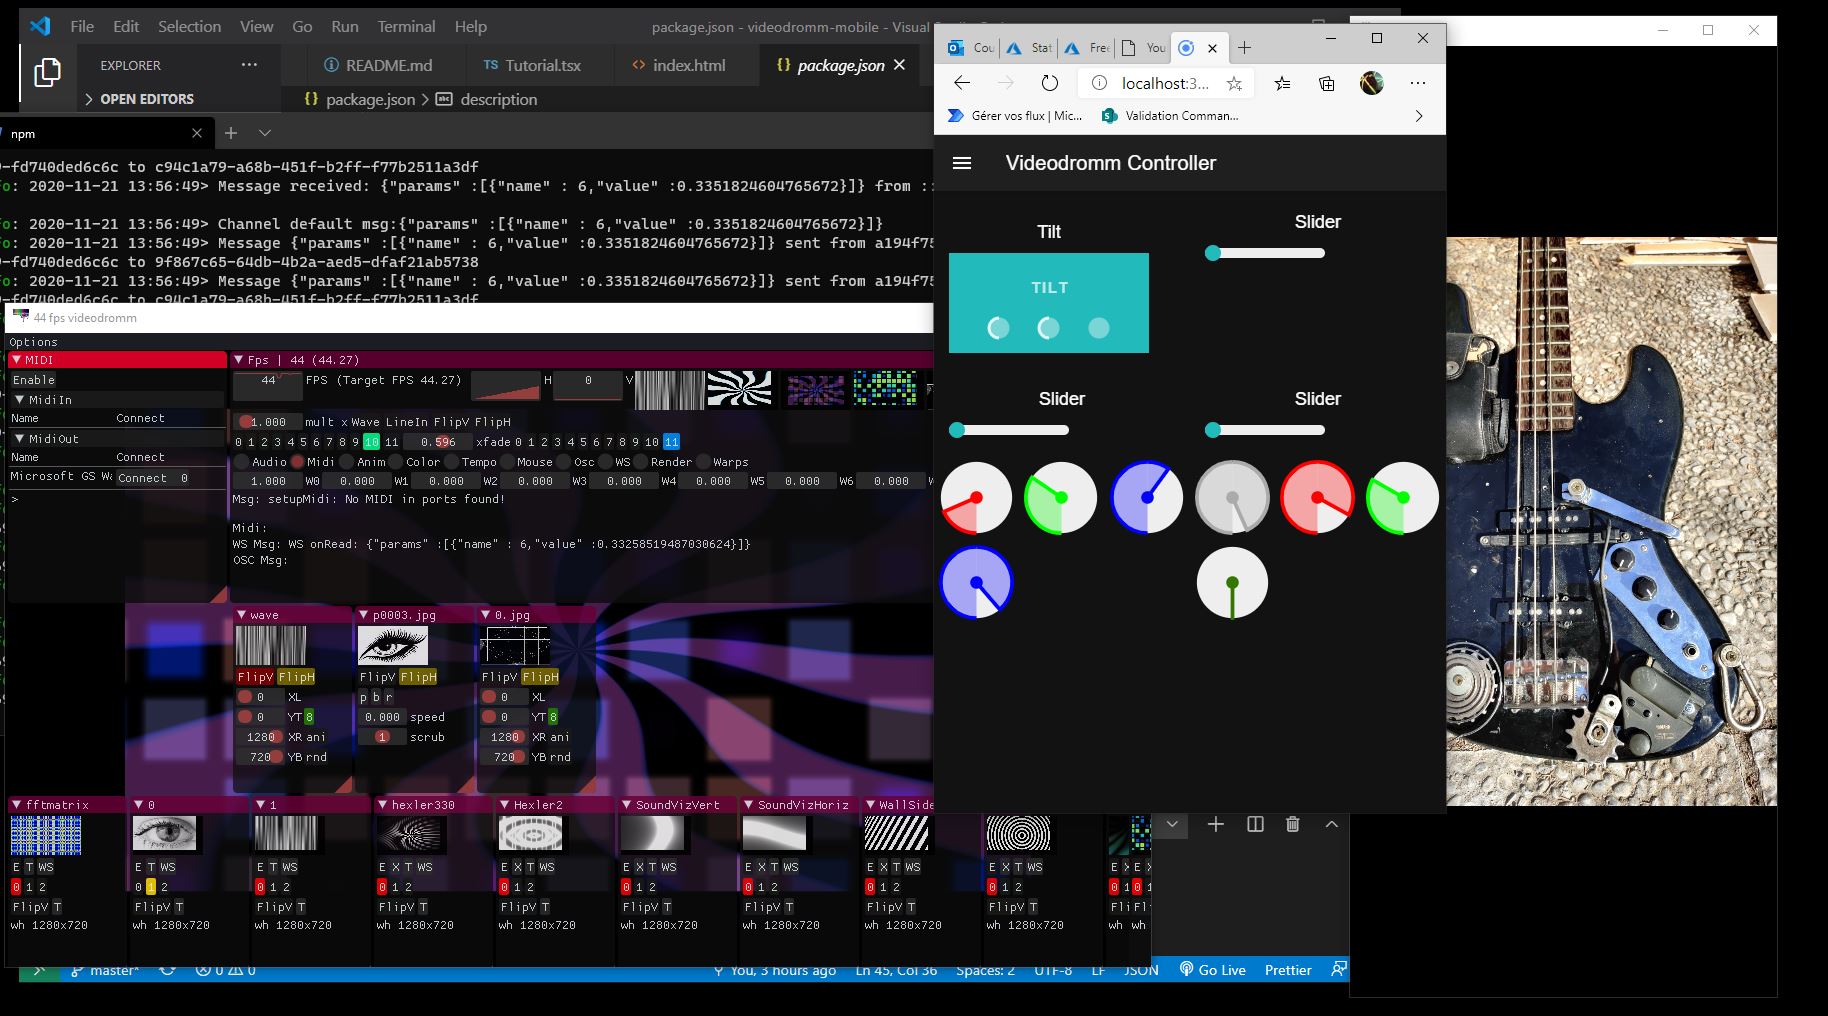Select the Tempo radio option

pyautogui.click(x=451, y=462)
